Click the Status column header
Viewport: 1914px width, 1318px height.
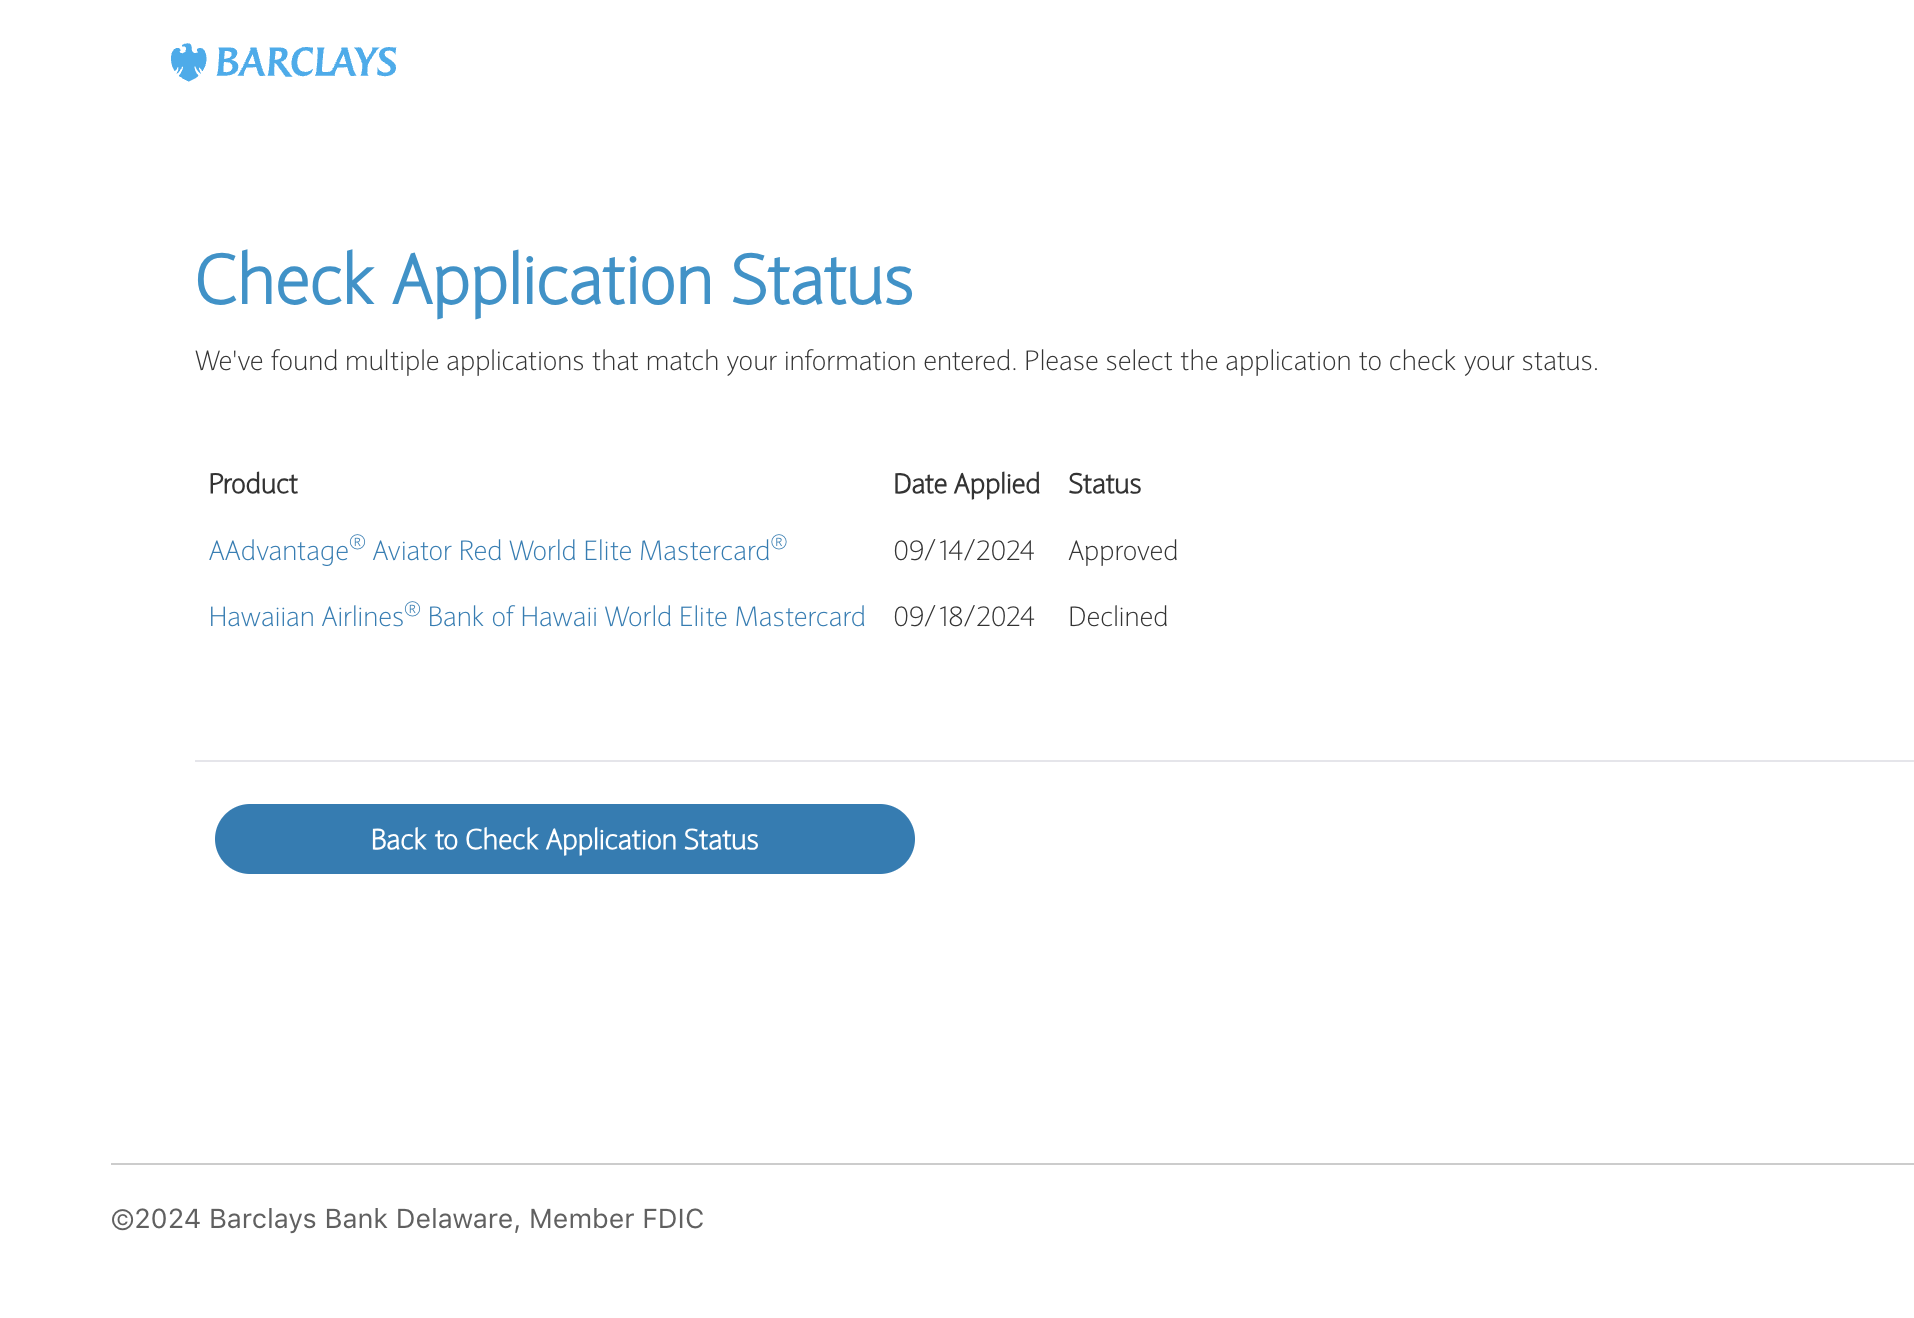1104,484
